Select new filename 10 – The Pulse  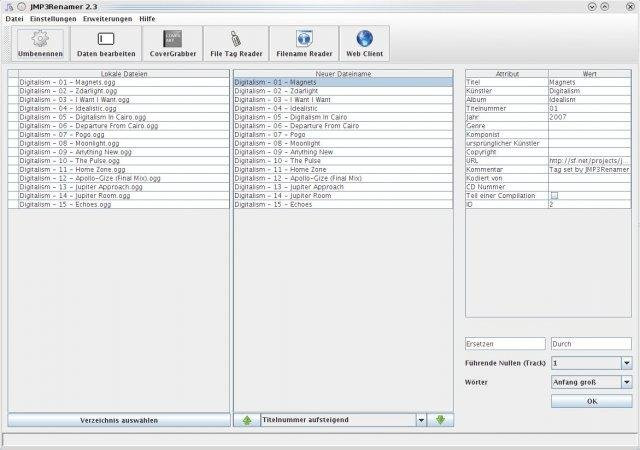[343, 161]
